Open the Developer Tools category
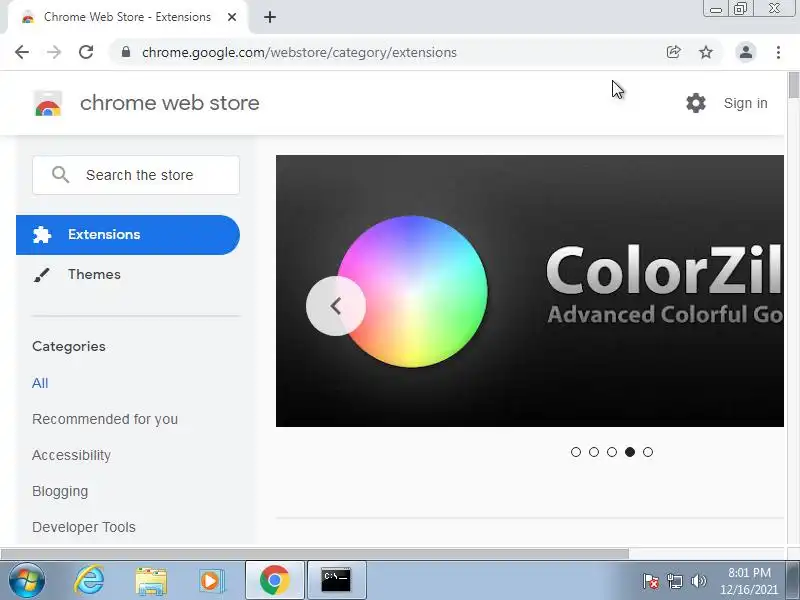Viewport: 800px width, 600px height. 84,527
